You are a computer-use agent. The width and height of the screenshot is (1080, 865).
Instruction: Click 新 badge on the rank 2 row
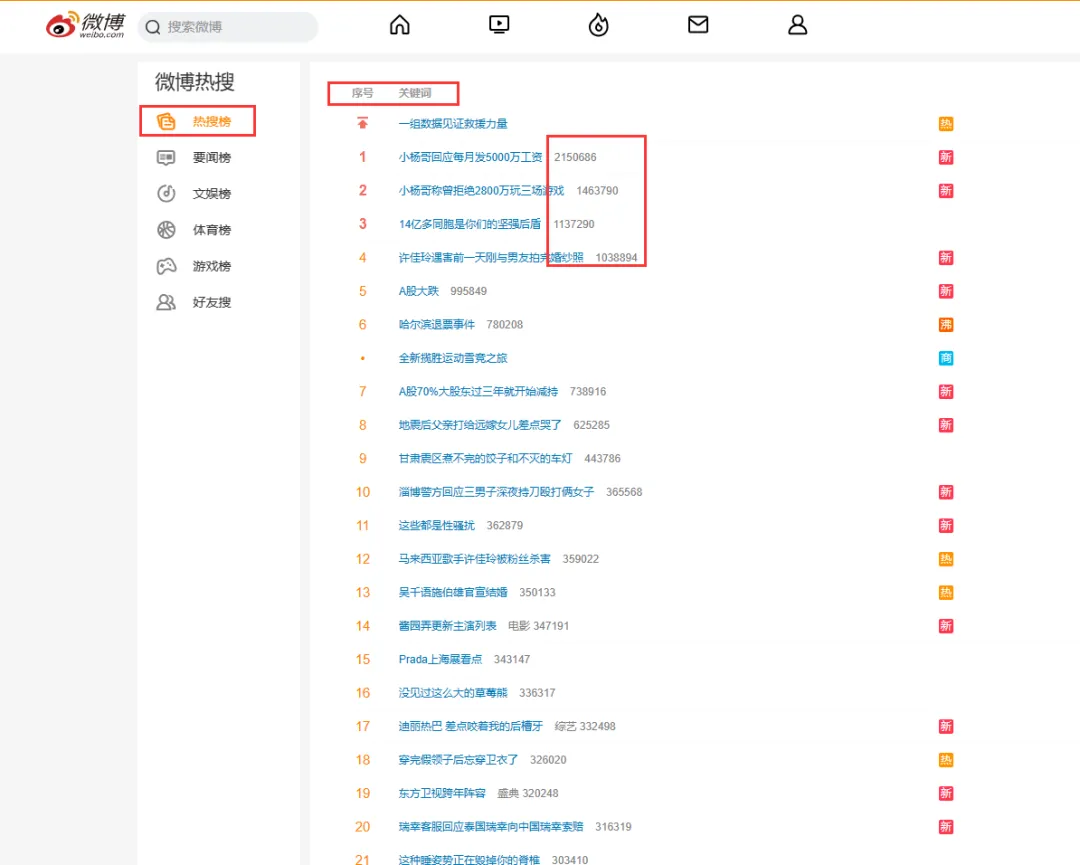tap(946, 191)
